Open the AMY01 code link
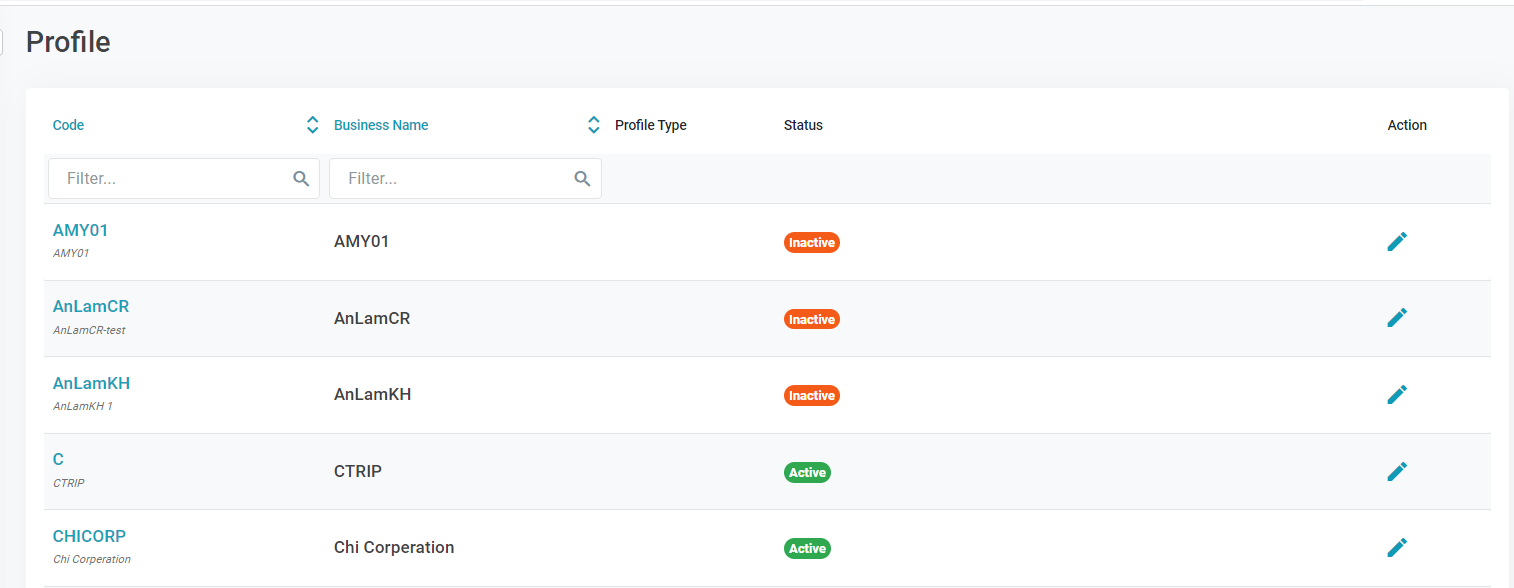This screenshot has height=588, width=1514. coord(80,230)
